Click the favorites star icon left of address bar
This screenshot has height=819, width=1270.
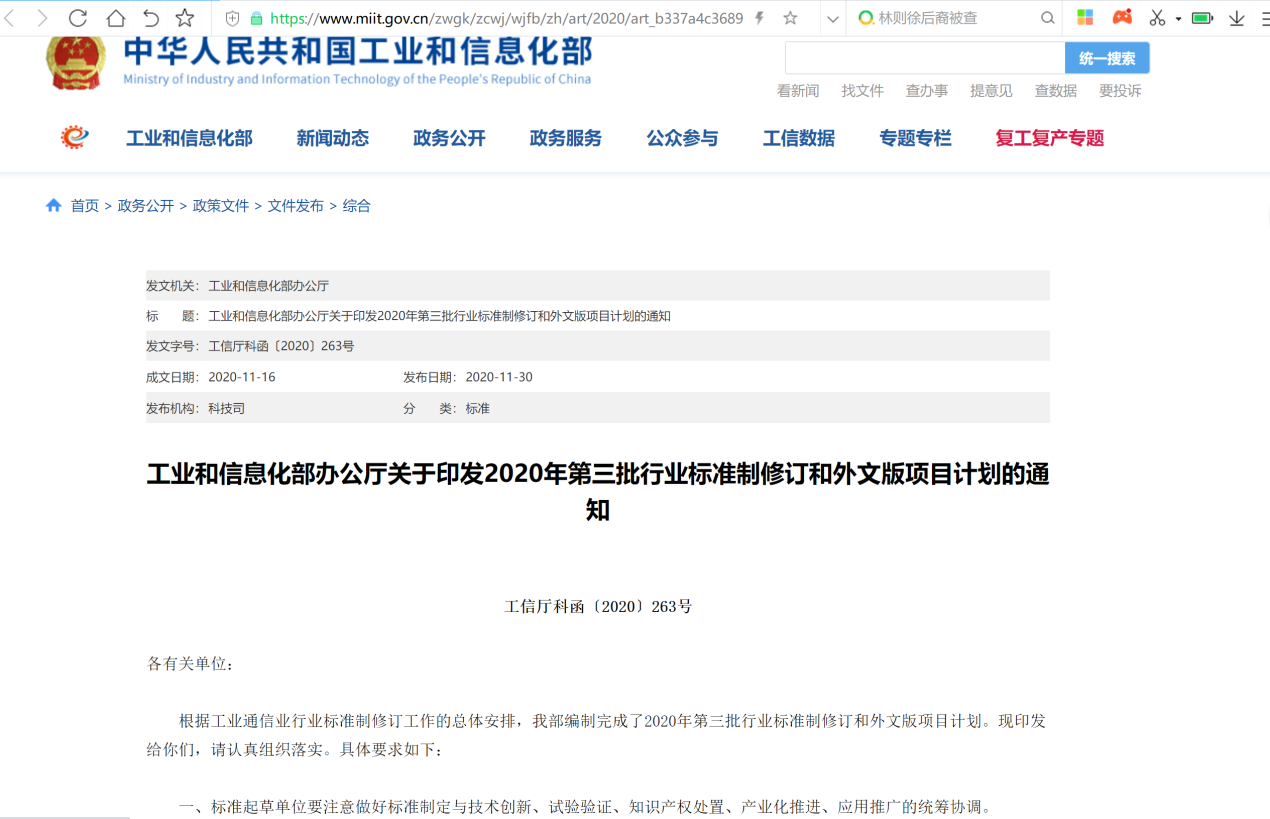[x=185, y=18]
